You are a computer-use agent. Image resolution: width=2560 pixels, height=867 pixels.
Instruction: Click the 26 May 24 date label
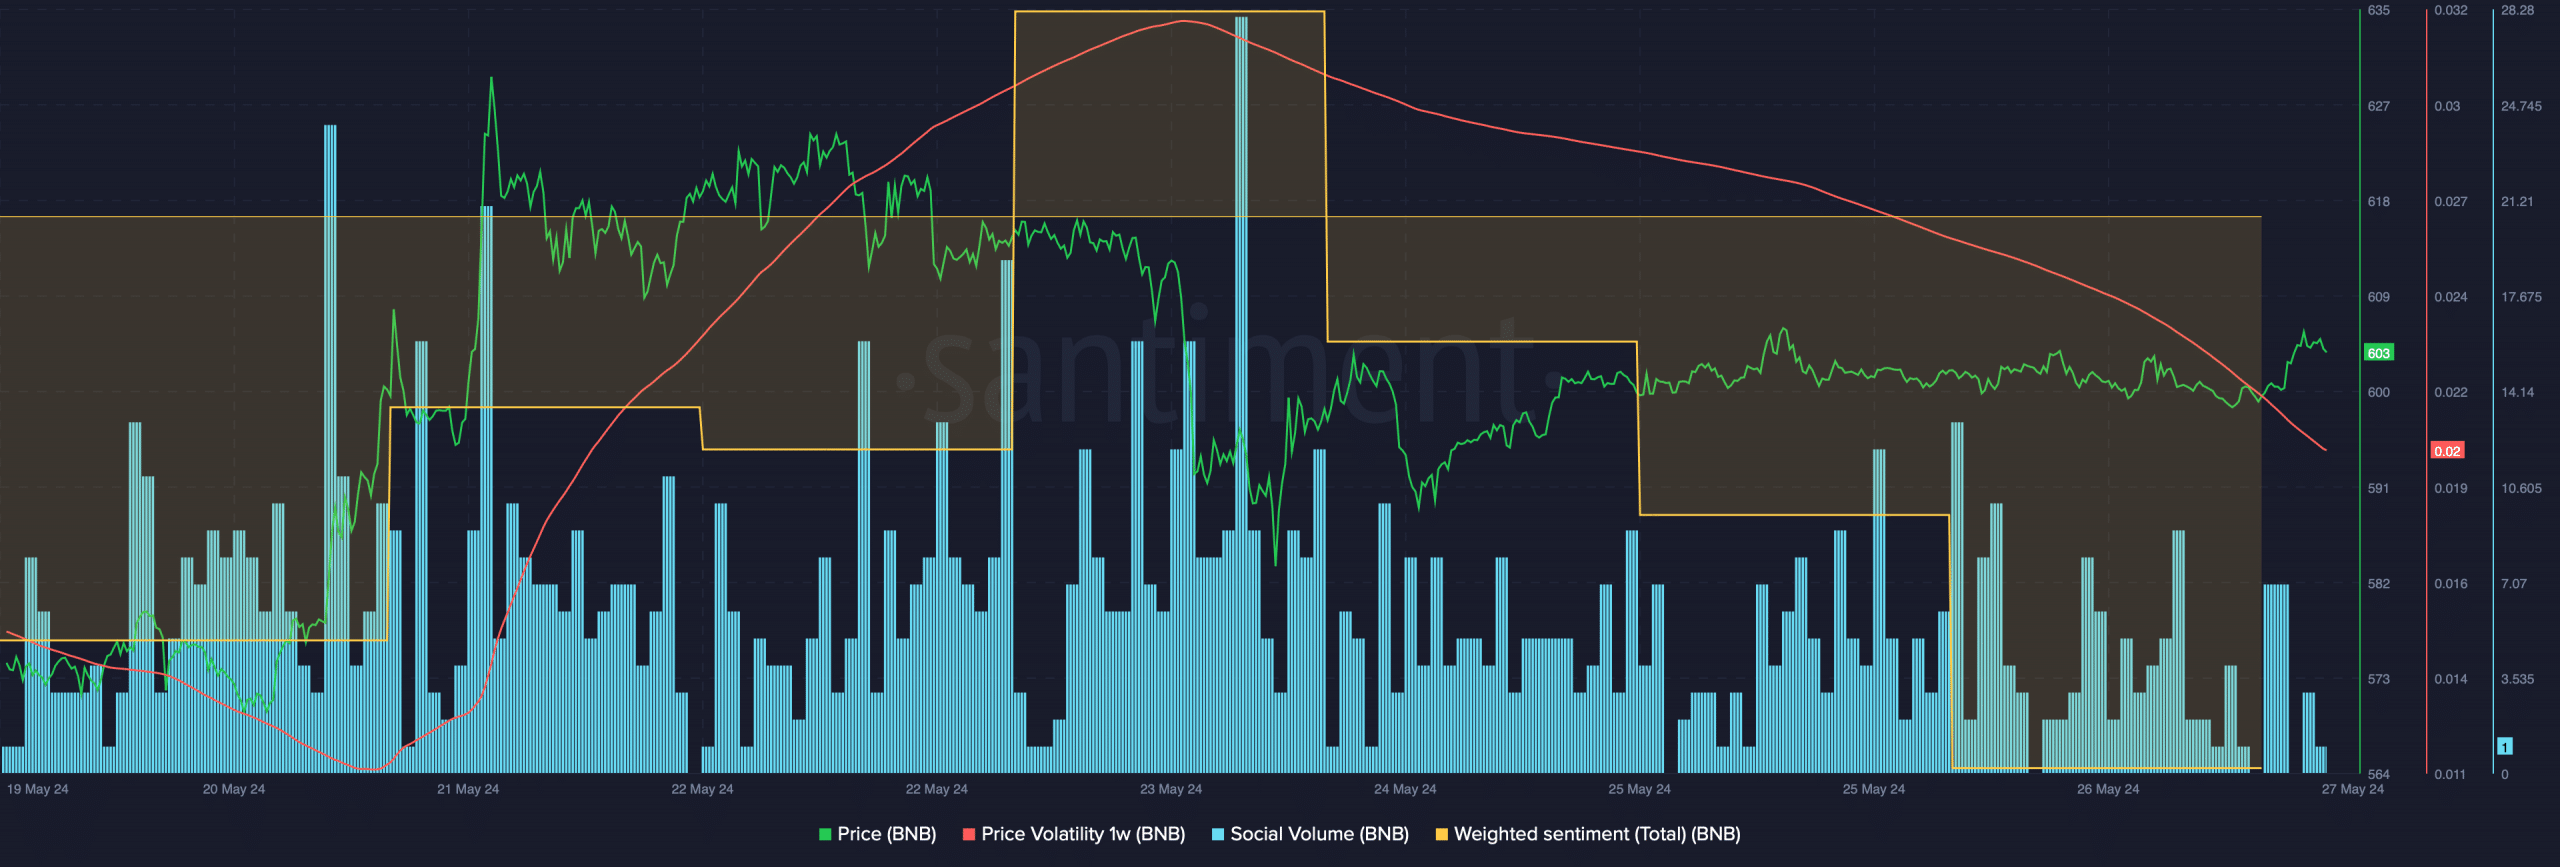[2108, 789]
